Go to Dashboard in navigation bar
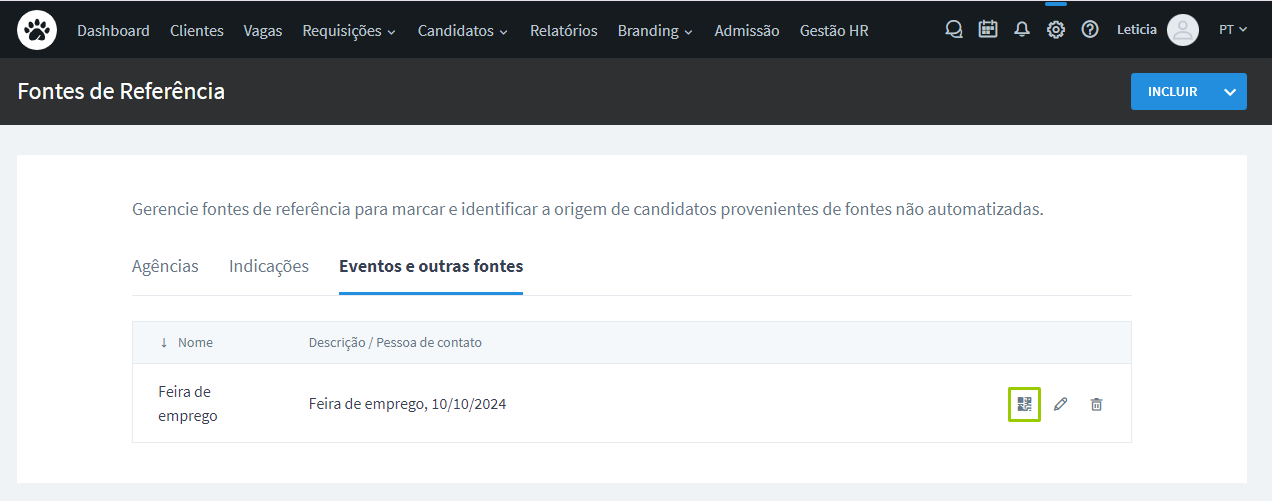 coord(113,31)
